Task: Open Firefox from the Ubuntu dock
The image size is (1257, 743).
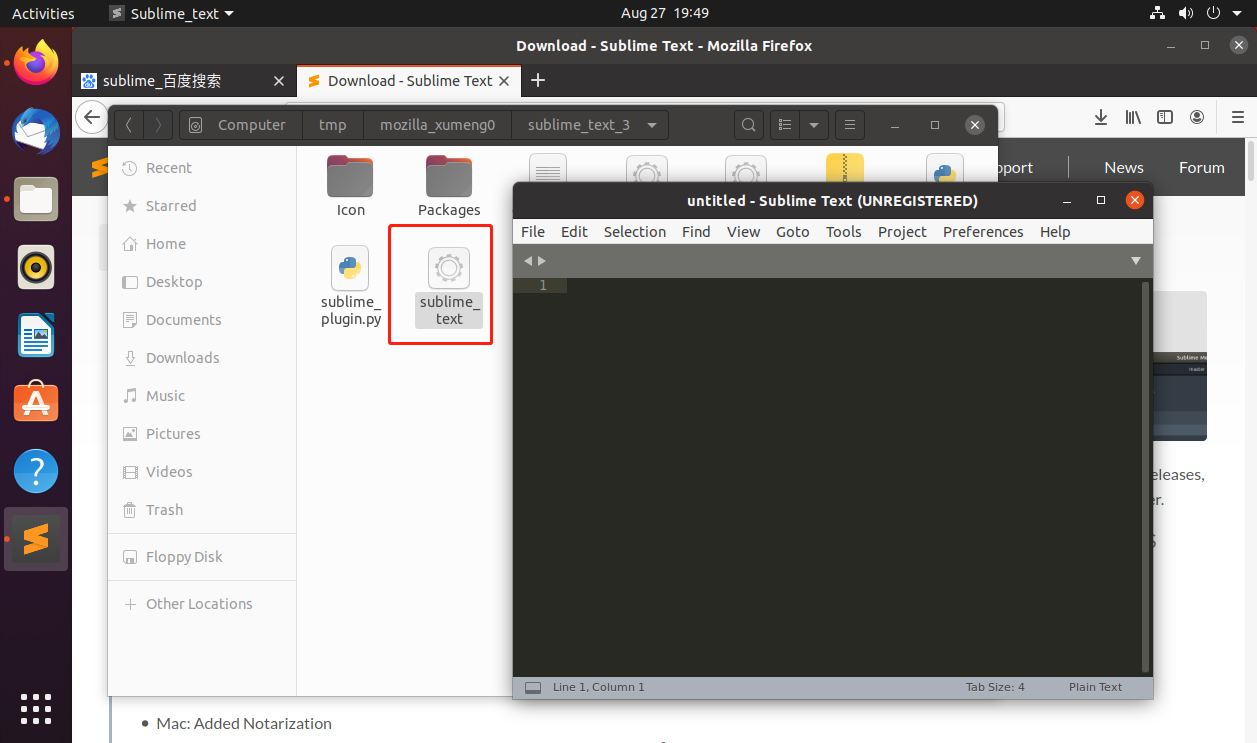Action: (x=36, y=63)
